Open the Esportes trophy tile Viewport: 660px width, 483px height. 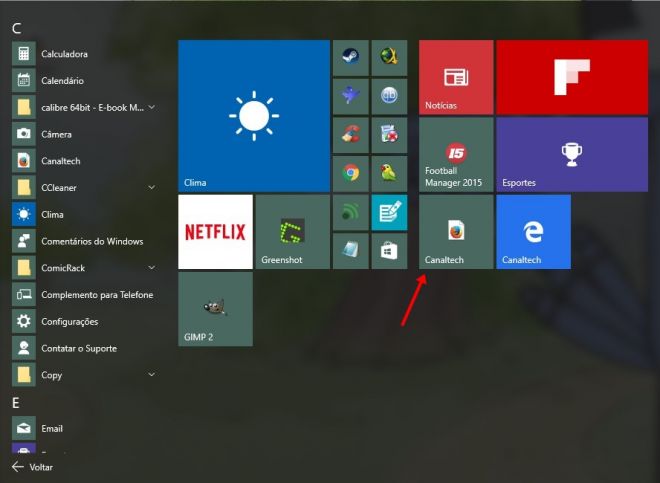pos(572,155)
